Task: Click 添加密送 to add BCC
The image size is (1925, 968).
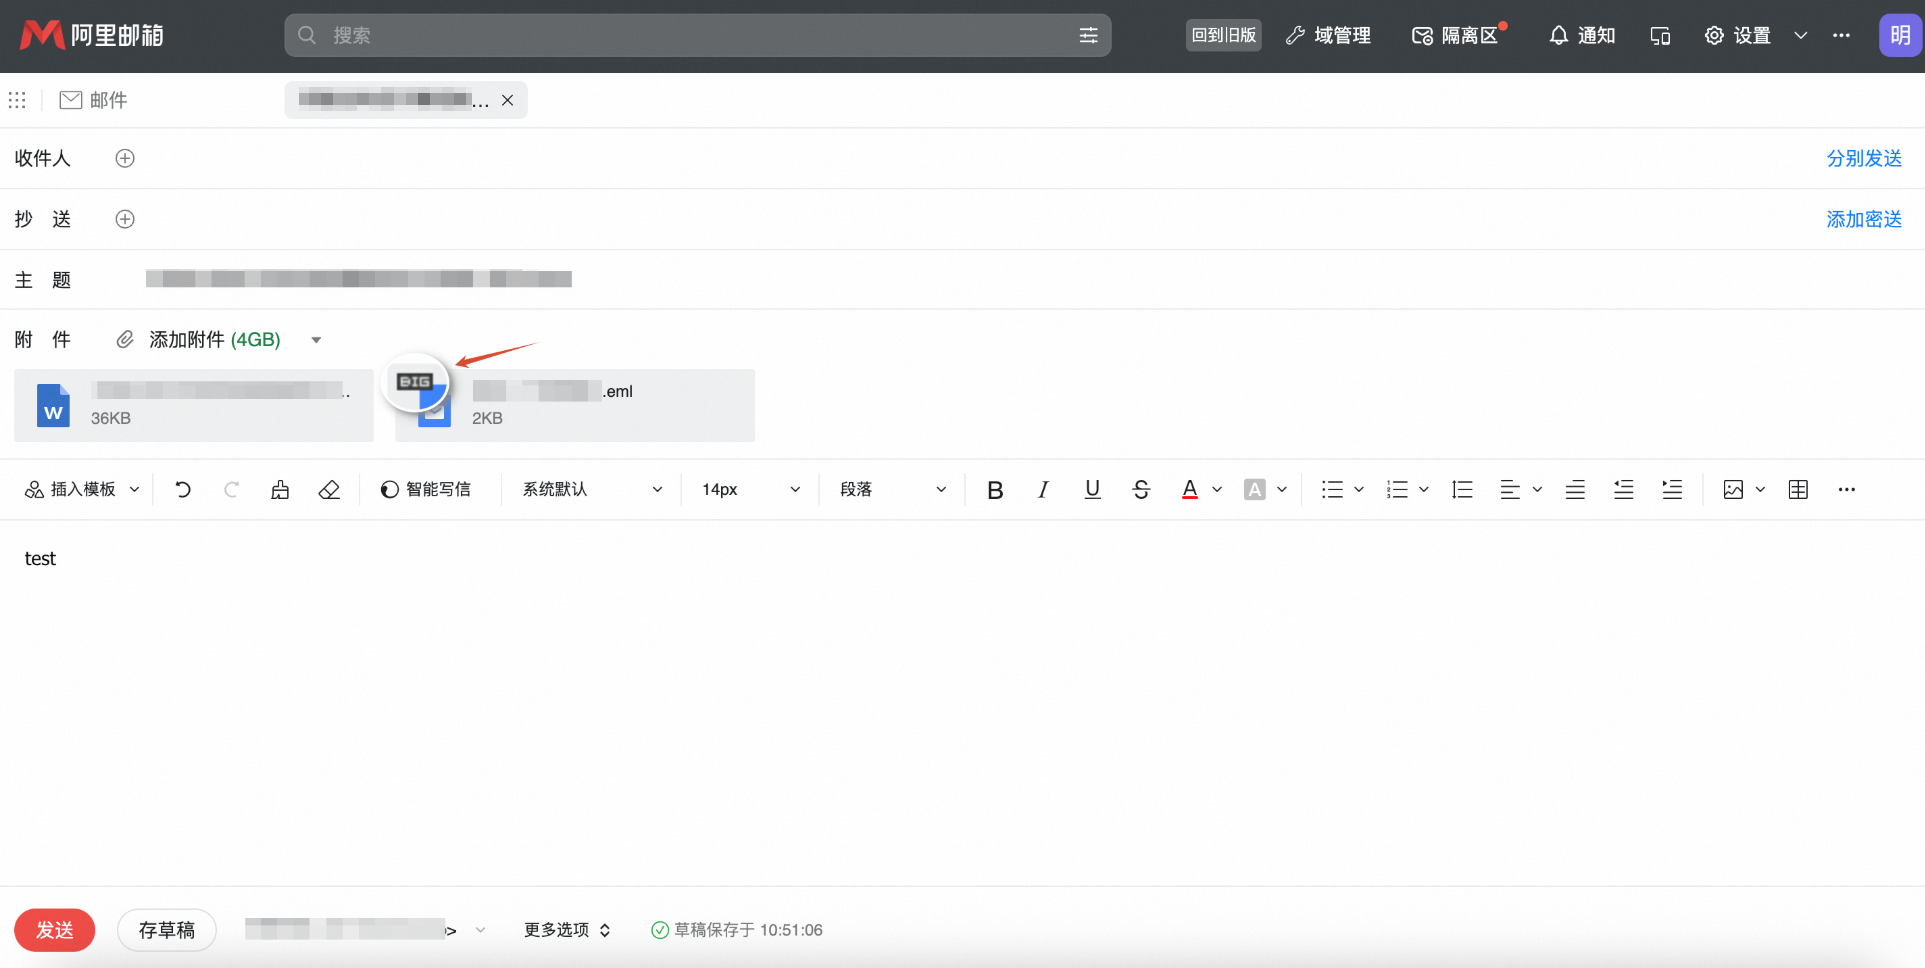Action: pyautogui.click(x=1864, y=219)
